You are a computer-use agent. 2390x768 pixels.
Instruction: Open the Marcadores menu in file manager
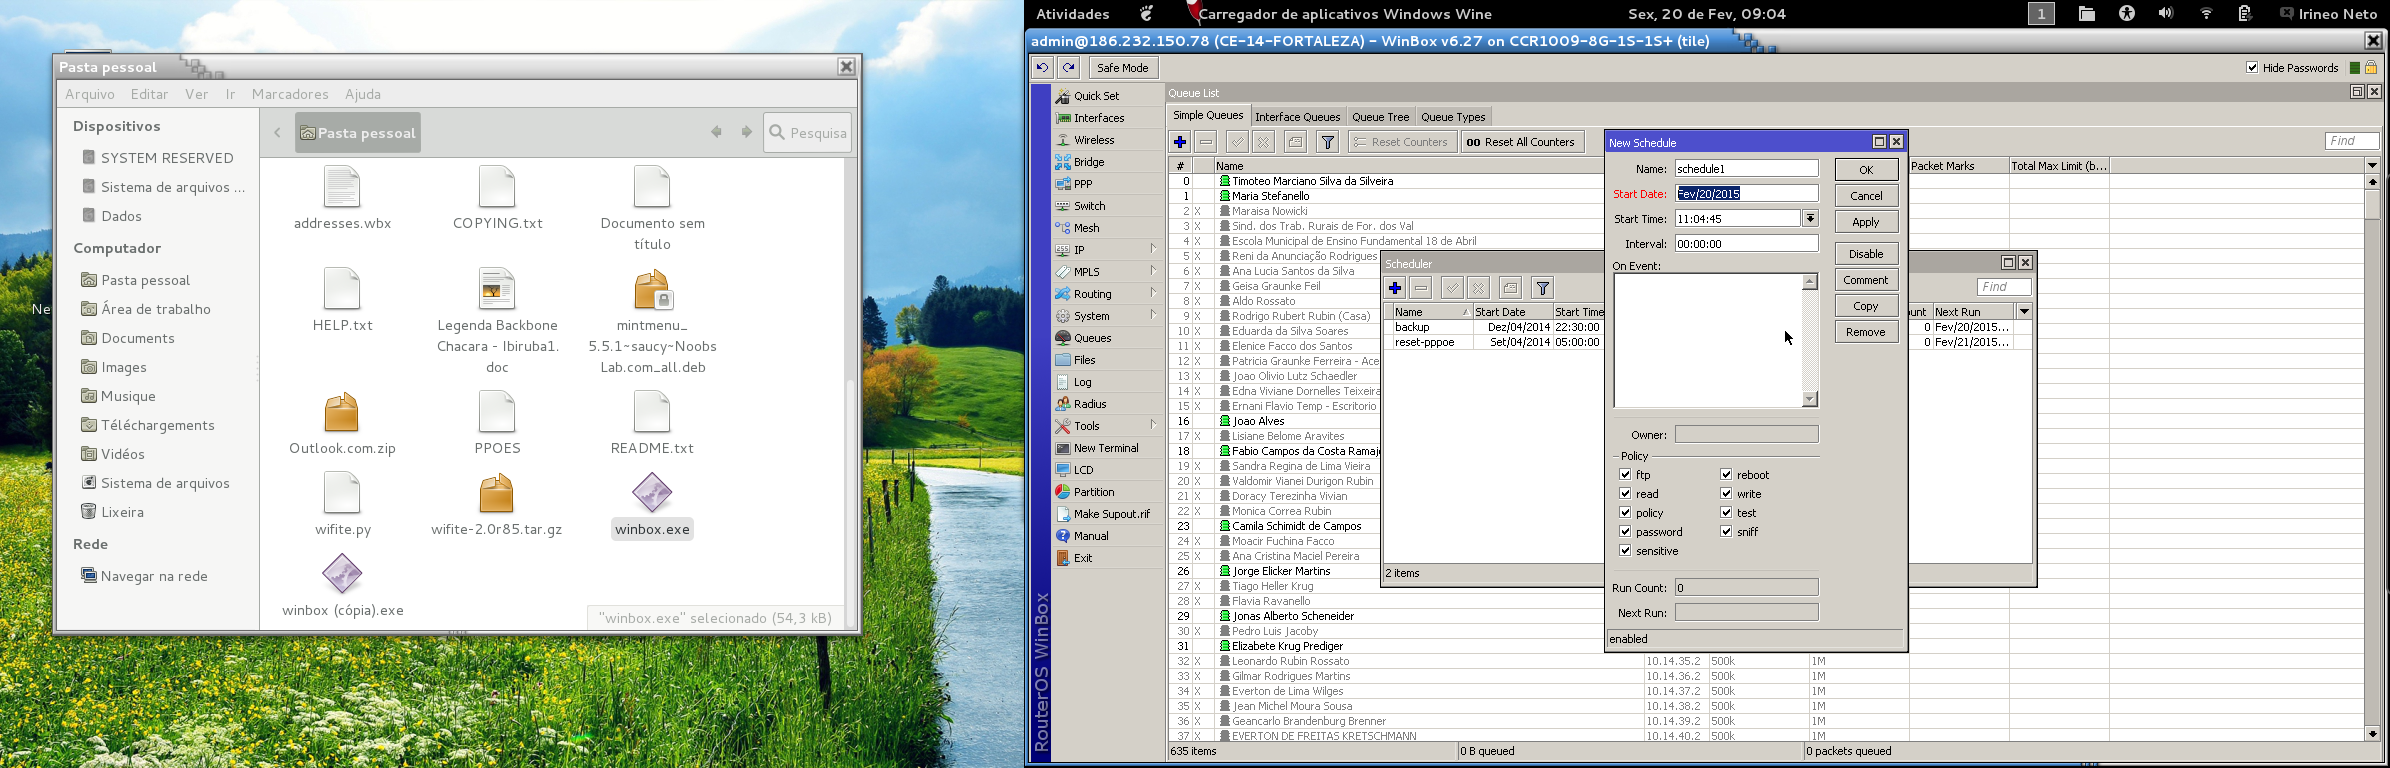[x=290, y=94]
